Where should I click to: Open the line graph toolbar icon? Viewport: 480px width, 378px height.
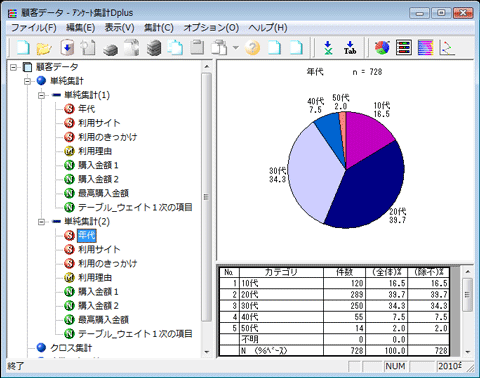pos(447,48)
